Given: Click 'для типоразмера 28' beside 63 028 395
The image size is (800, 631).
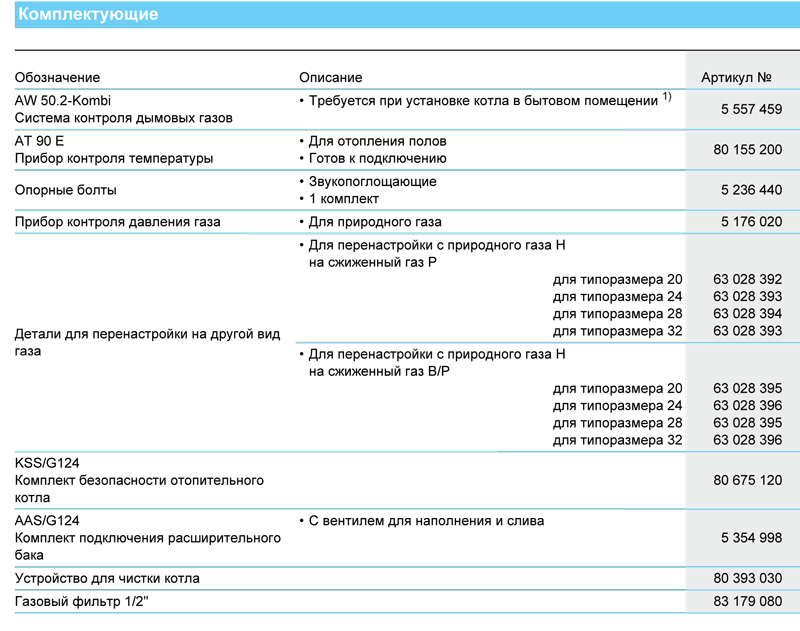Looking at the screenshot, I should (617, 423).
